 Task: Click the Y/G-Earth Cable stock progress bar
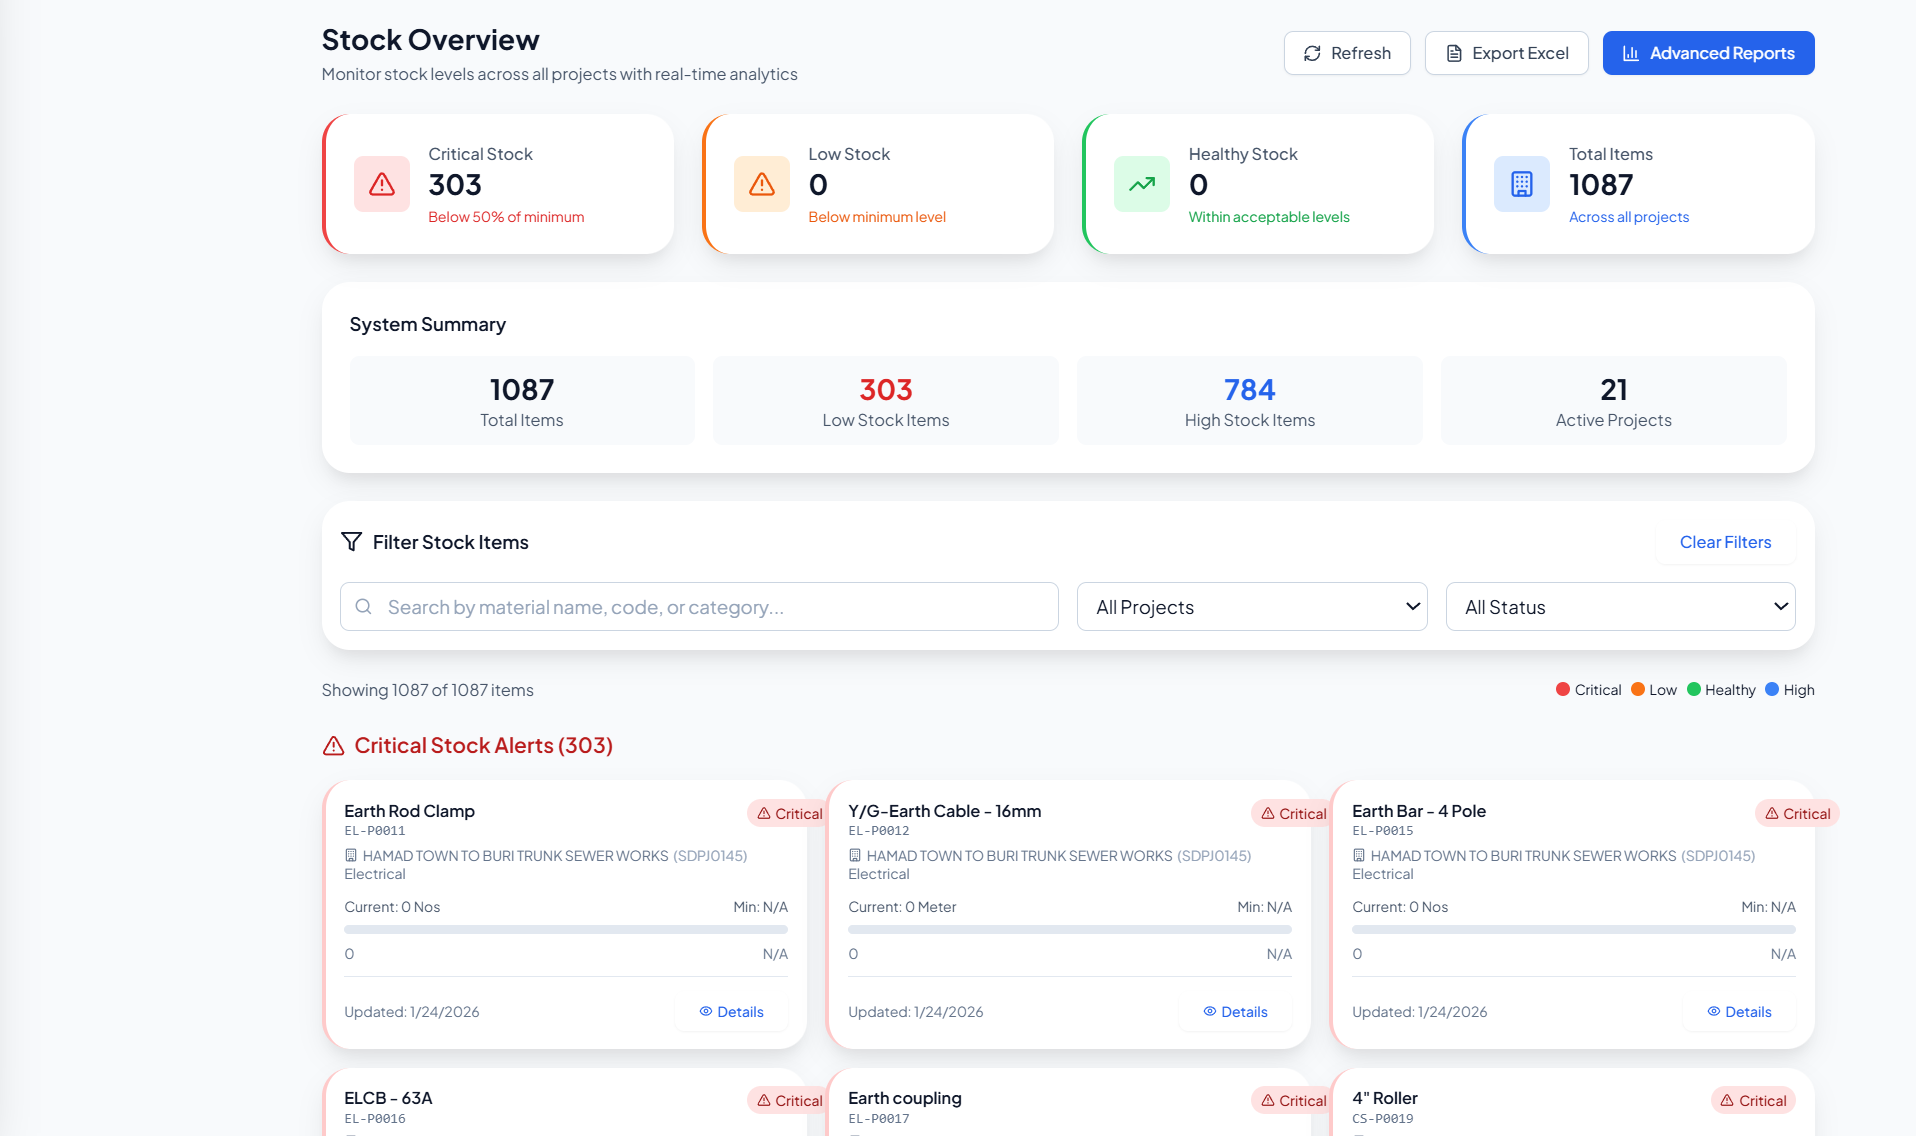[x=1070, y=930]
